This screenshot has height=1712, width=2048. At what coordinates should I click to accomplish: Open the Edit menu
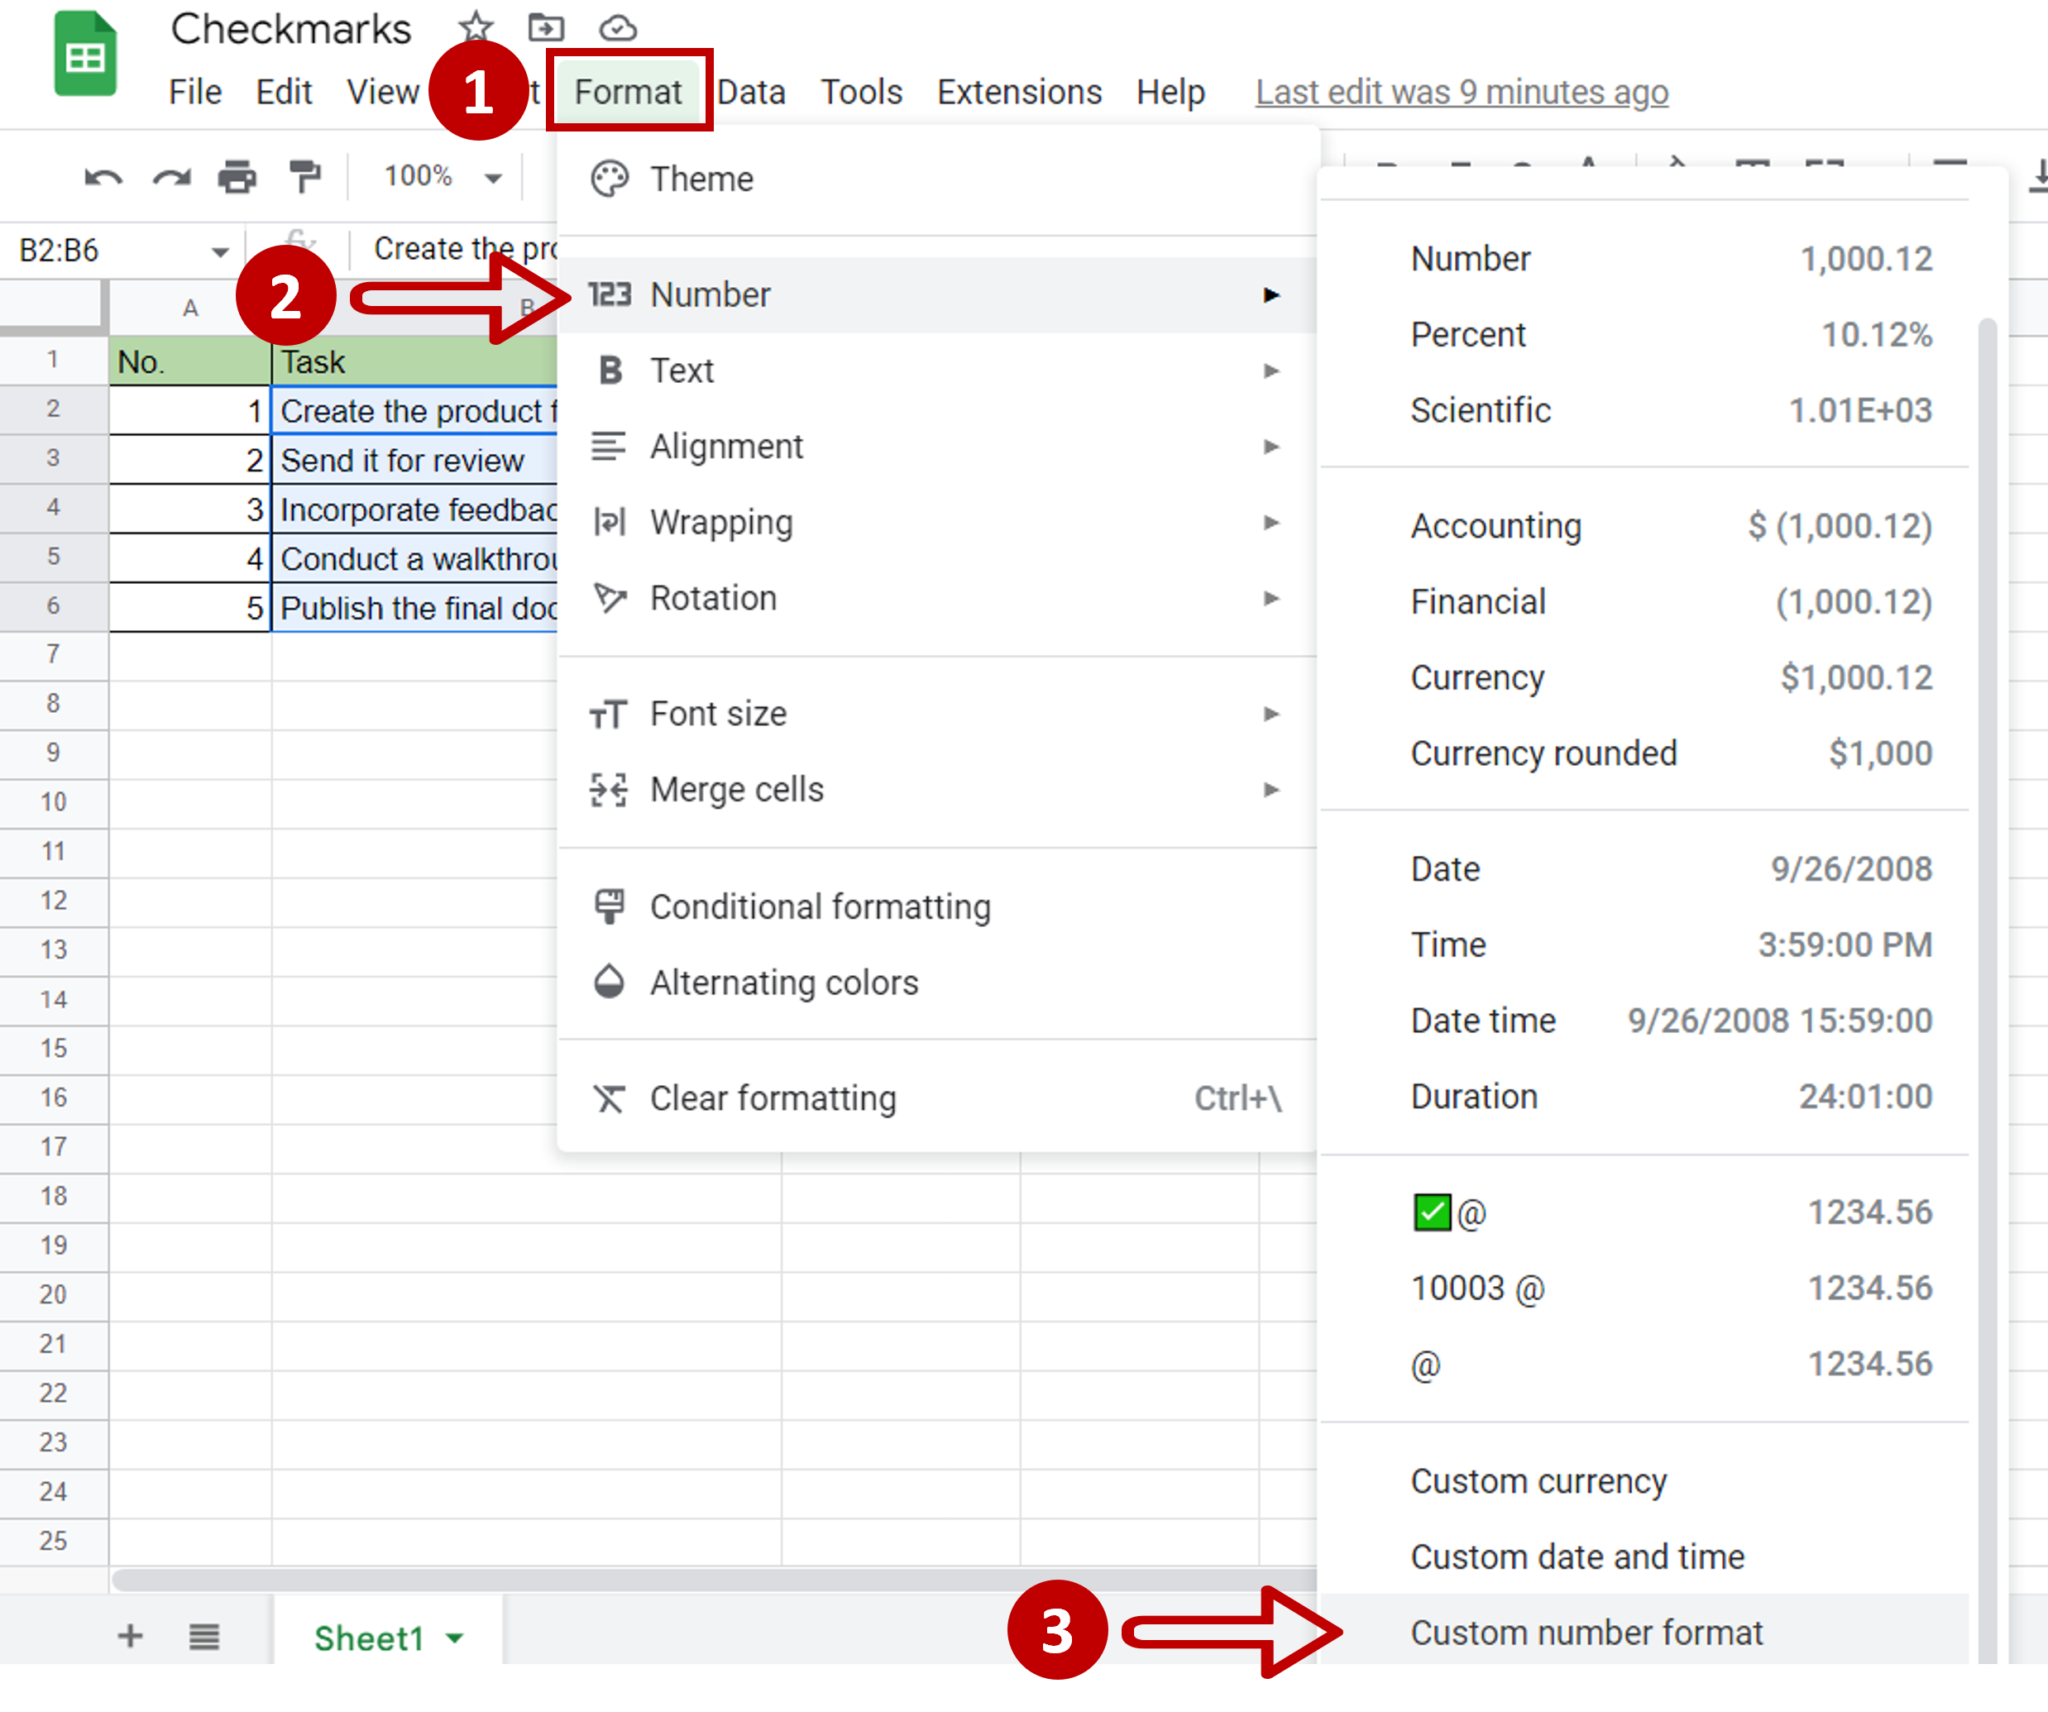click(284, 92)
